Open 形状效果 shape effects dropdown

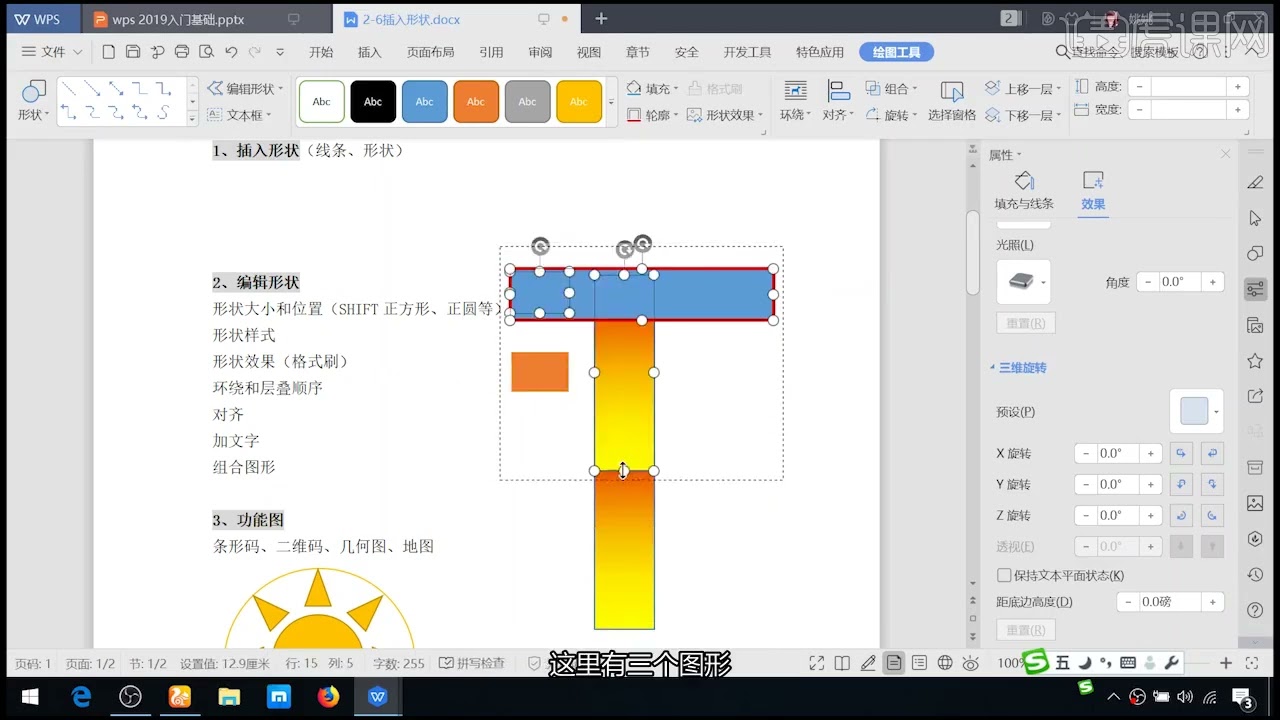[725, 115]
